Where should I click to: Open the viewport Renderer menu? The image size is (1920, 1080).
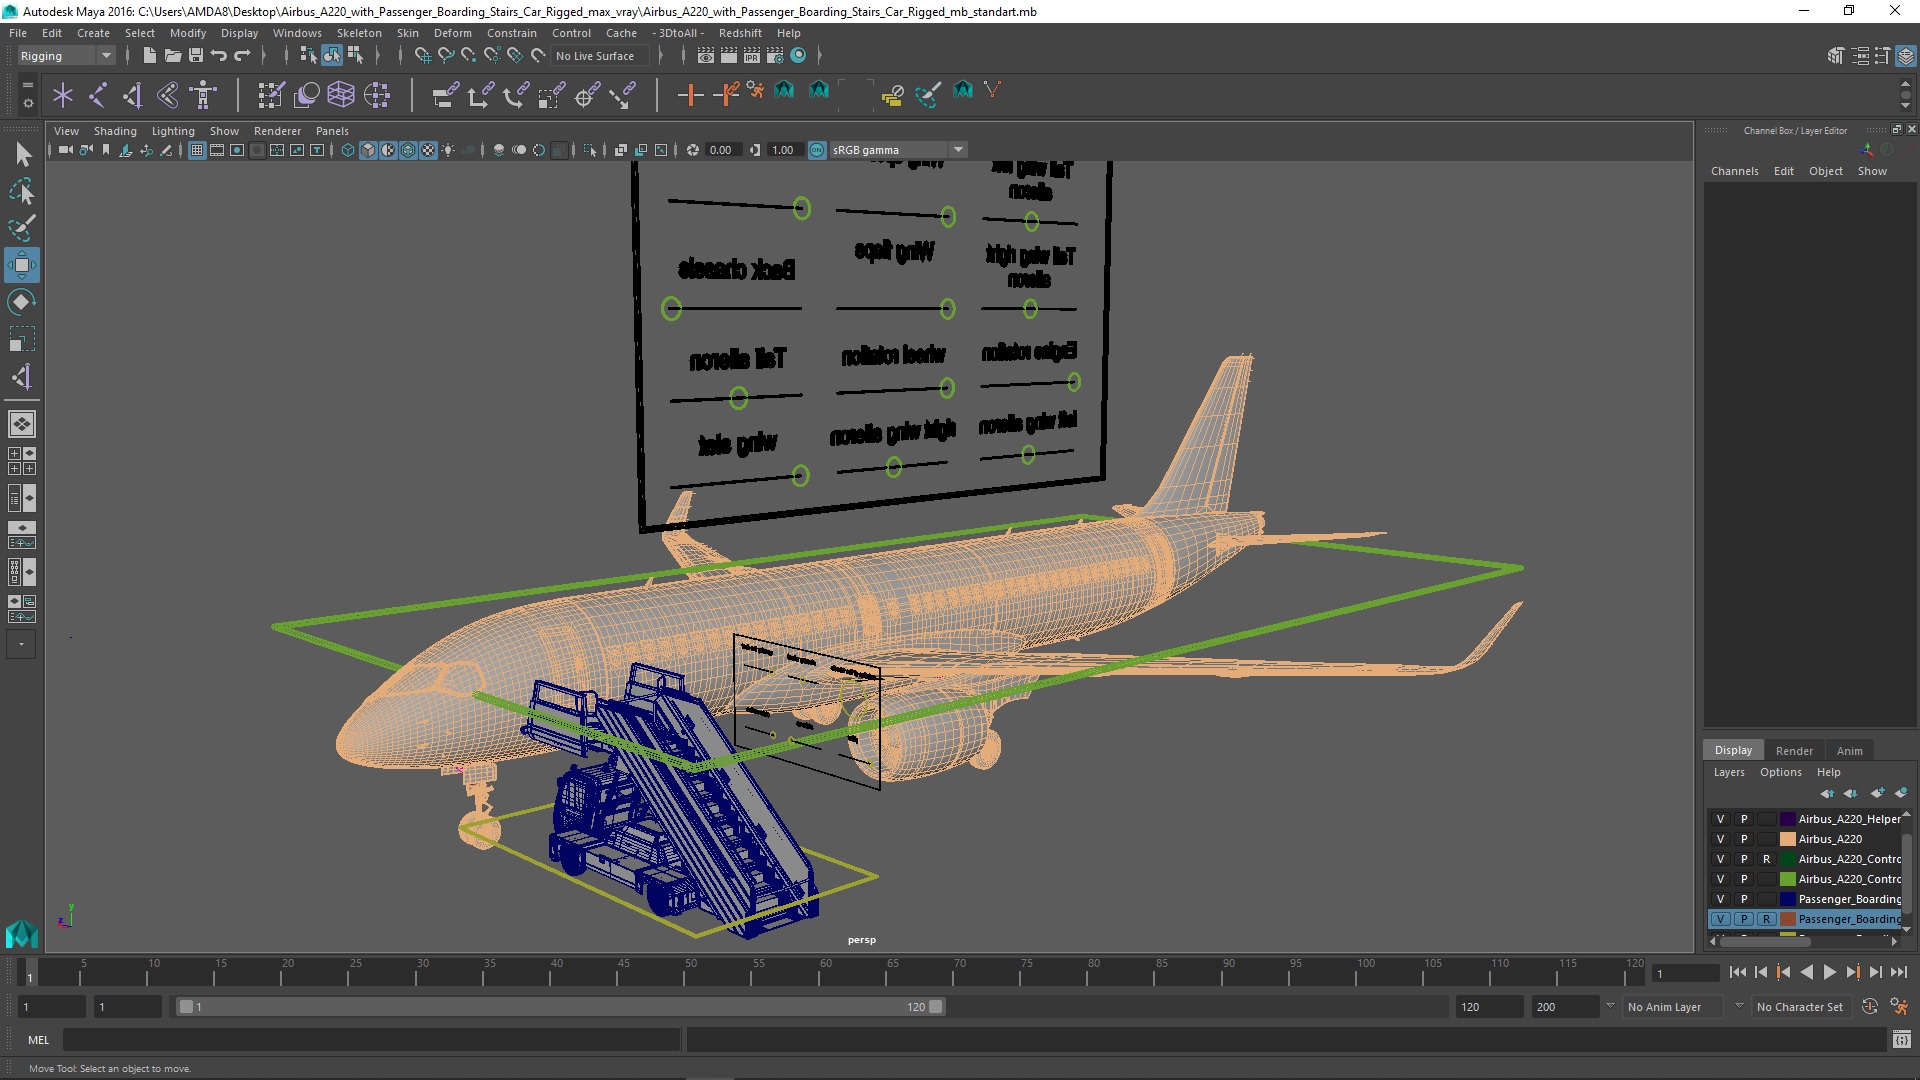click(x=277, y=131)
